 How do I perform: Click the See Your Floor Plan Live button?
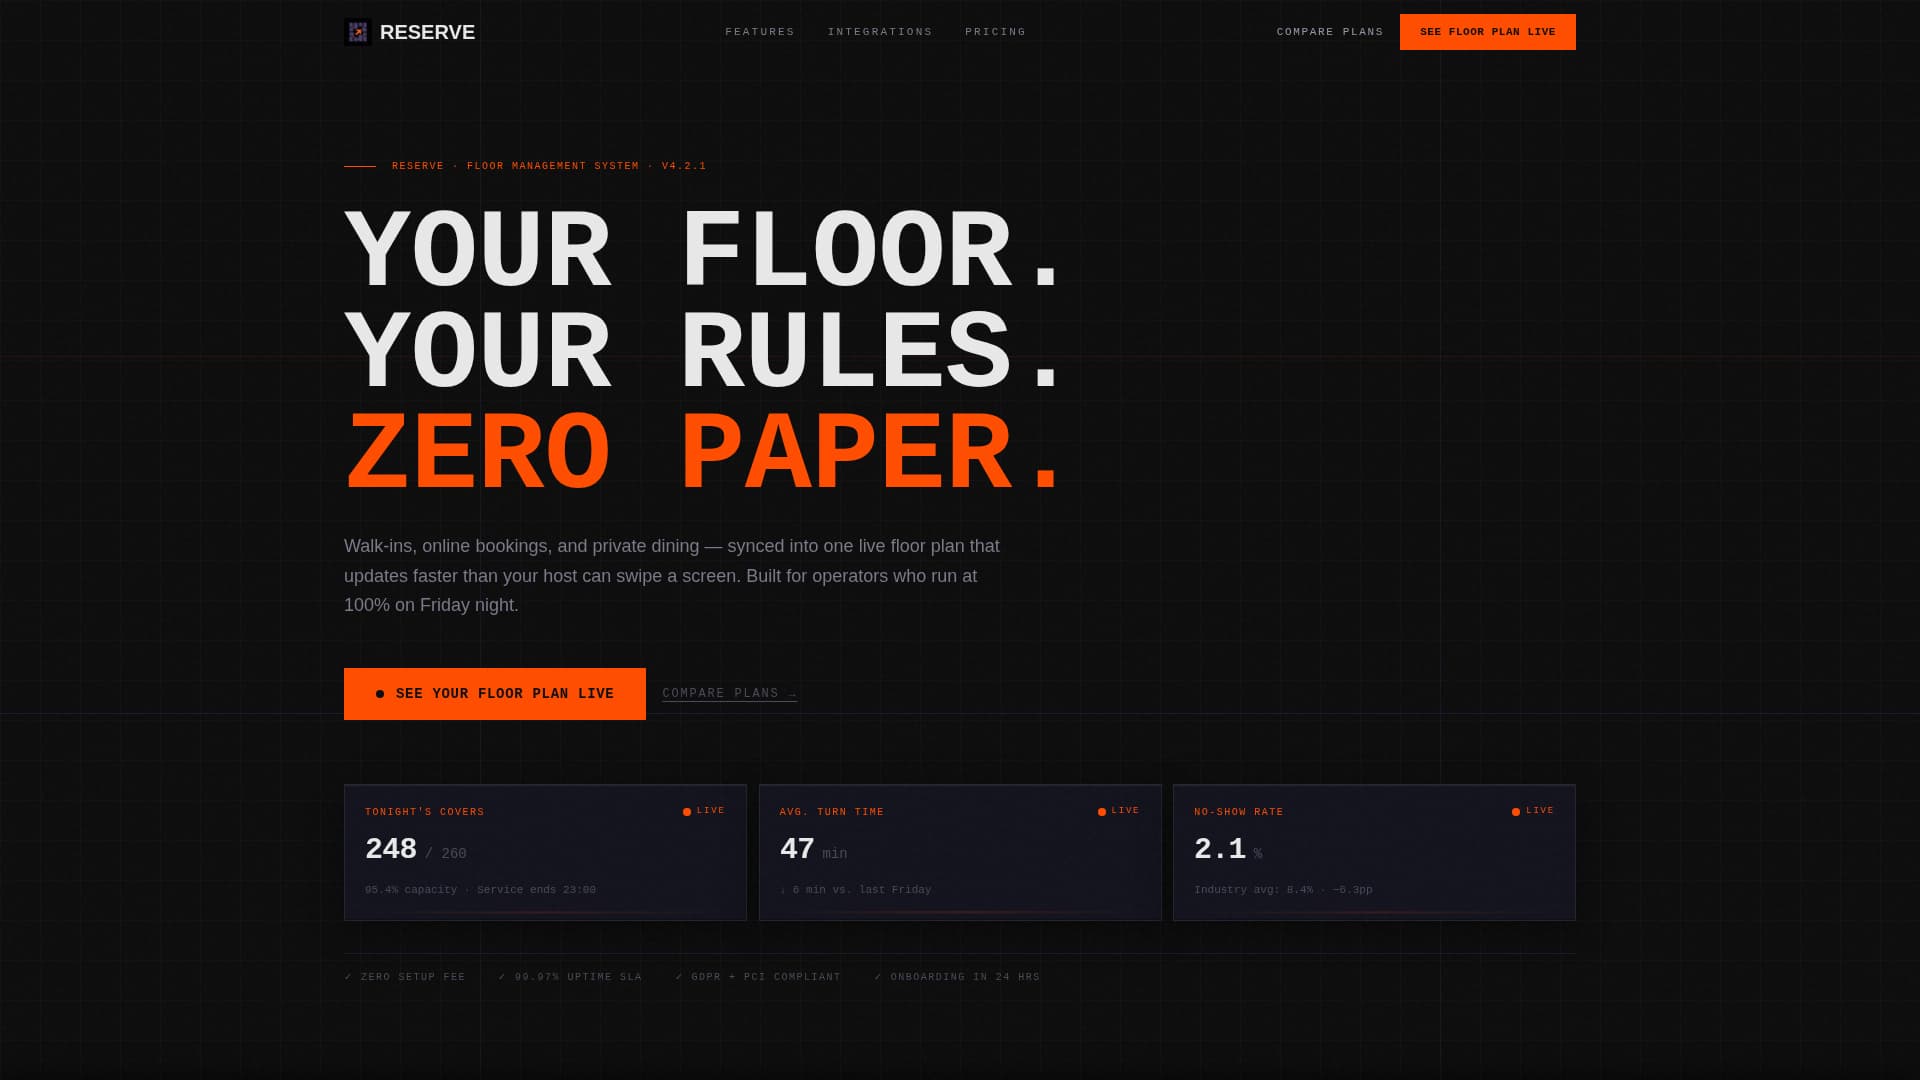(495, 694)
